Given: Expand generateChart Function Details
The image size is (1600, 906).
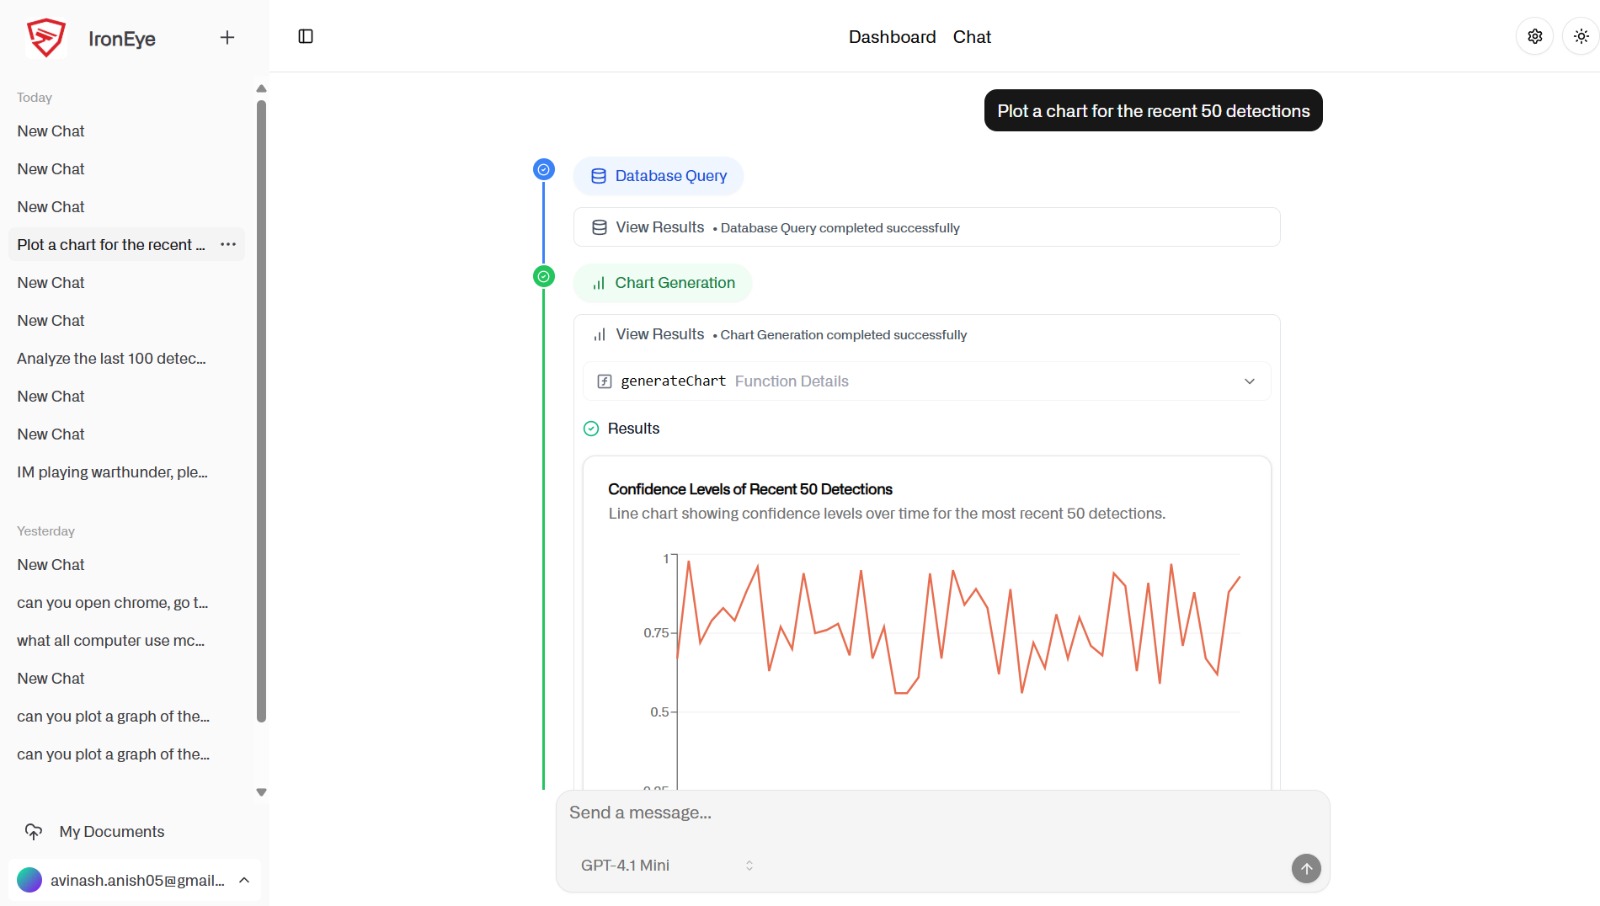Looking at the screenshot, I should tap(927, 381).
